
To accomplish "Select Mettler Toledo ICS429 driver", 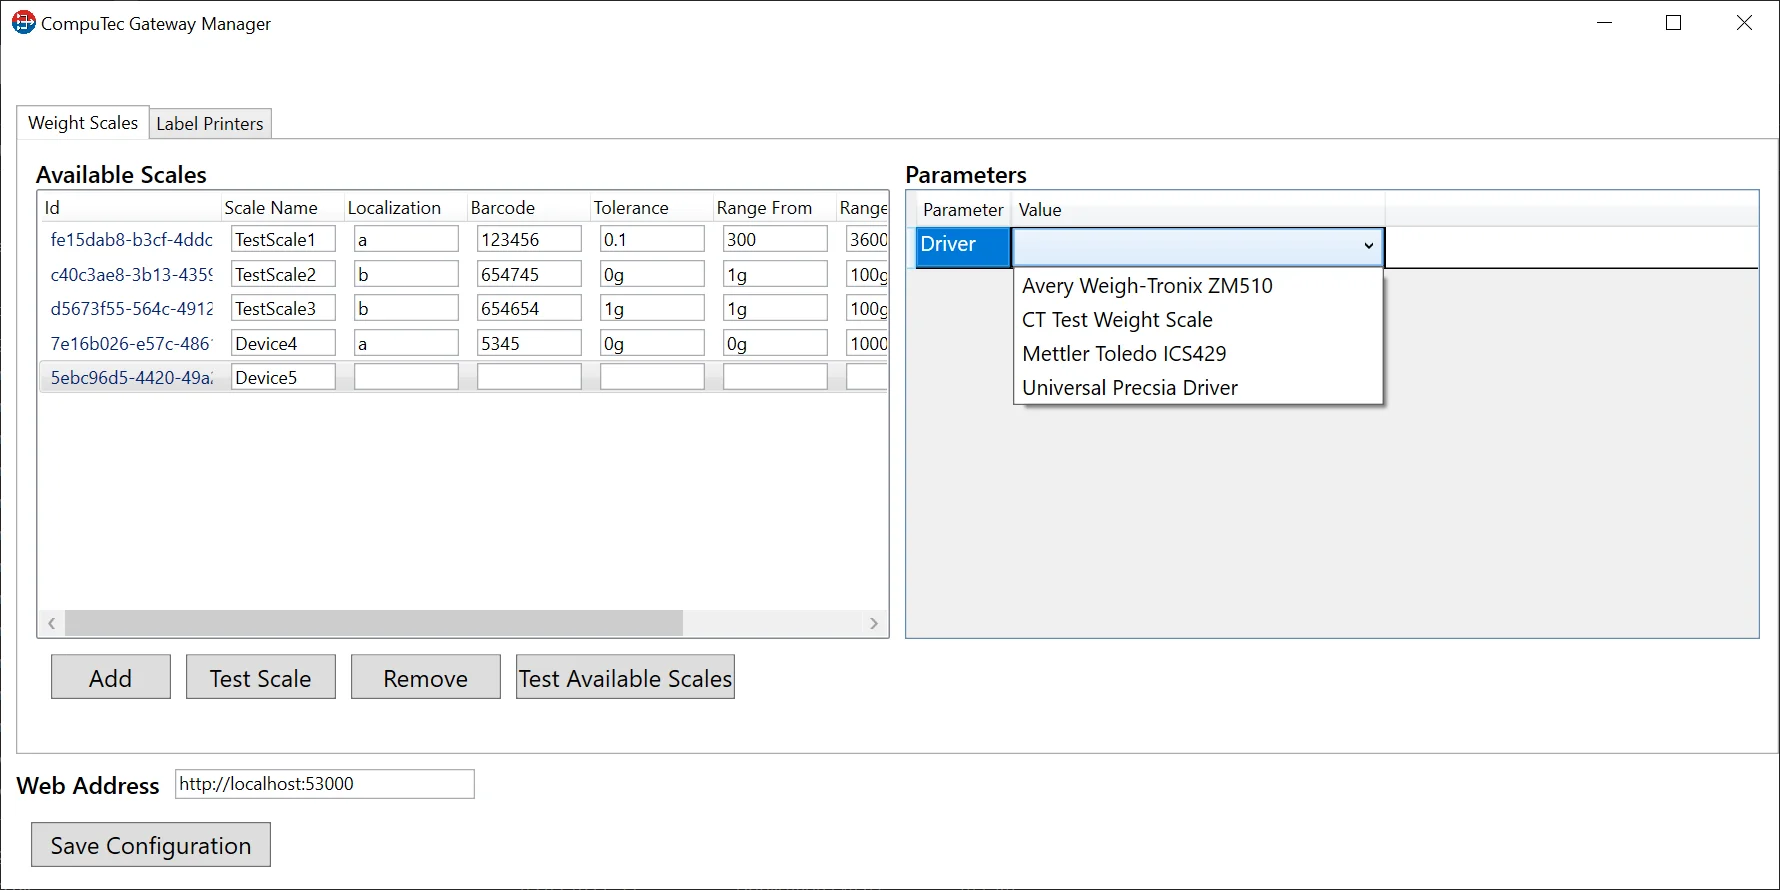I will tap(1124, 354).
